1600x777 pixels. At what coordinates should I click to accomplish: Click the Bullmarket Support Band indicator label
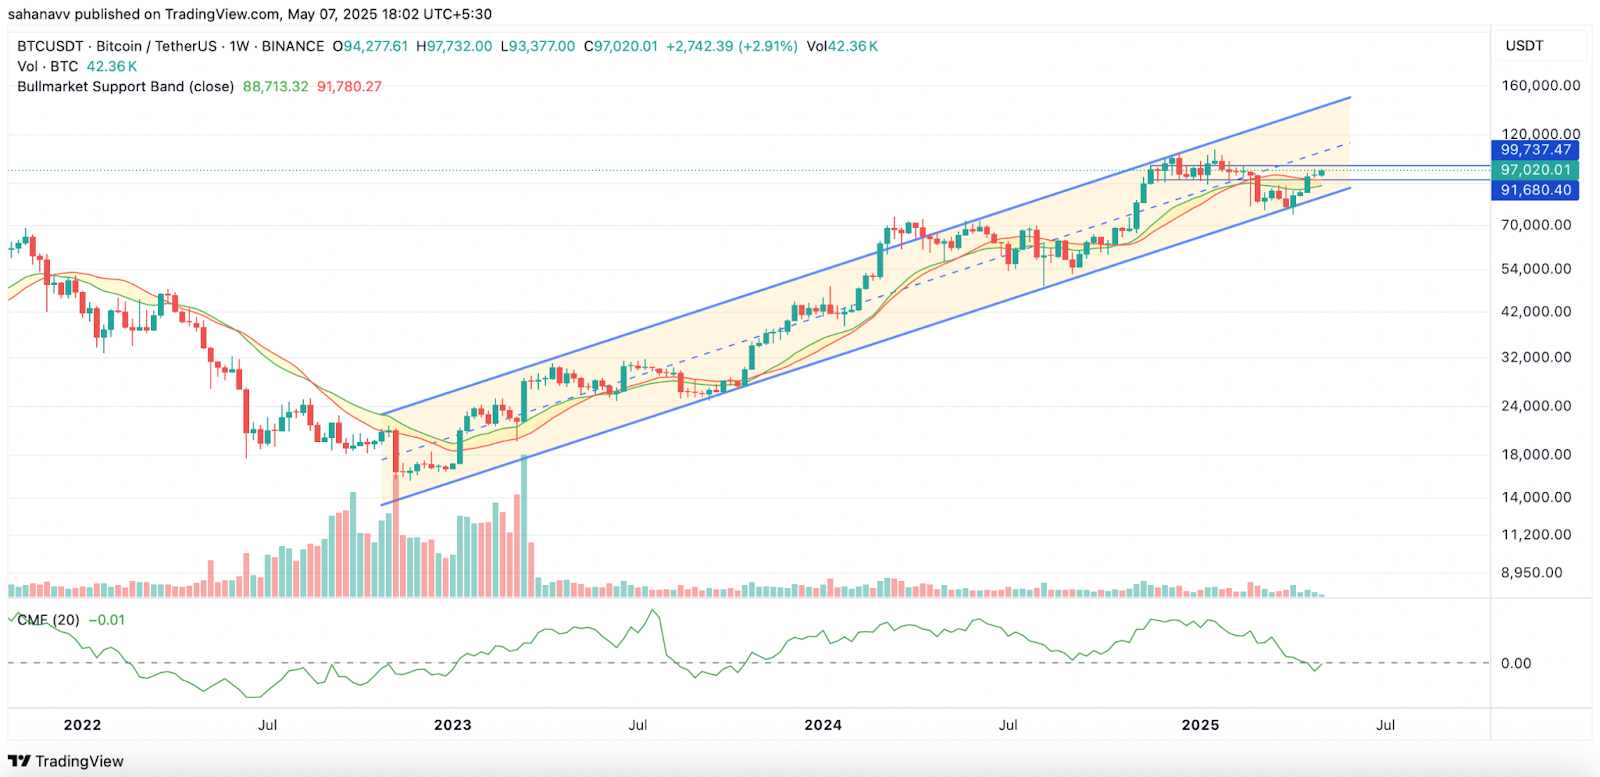coord(125,86)
